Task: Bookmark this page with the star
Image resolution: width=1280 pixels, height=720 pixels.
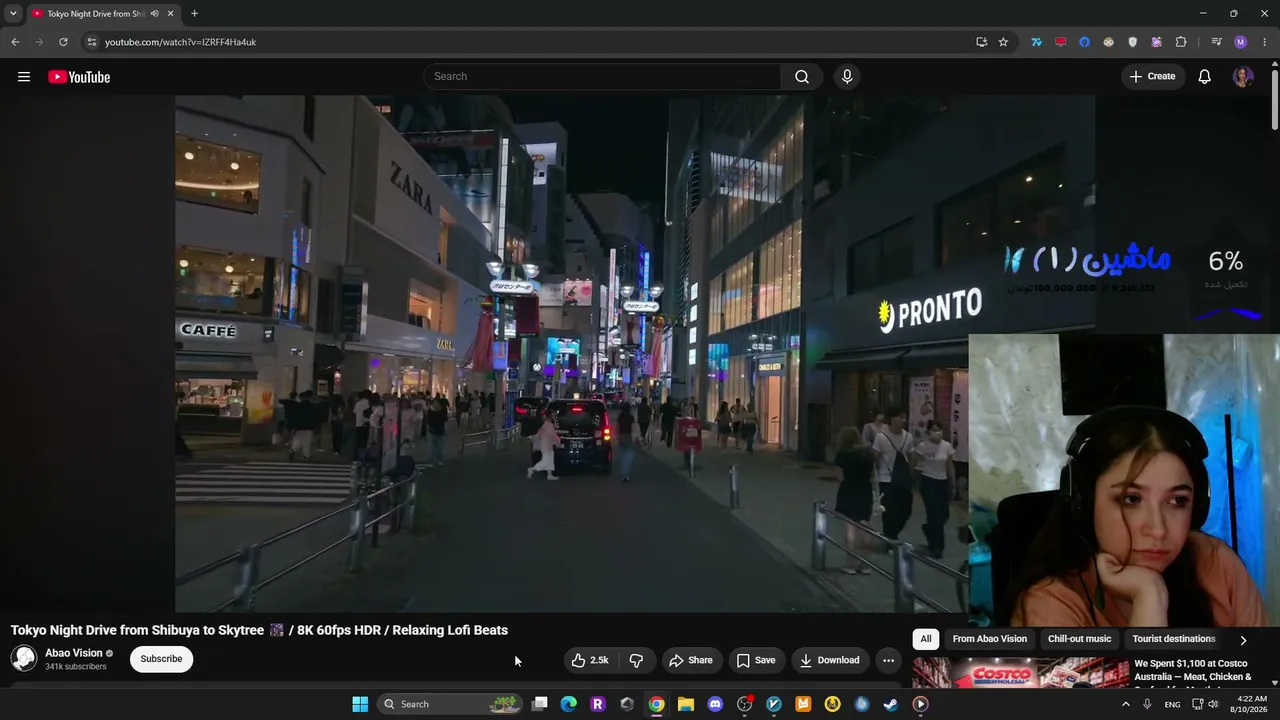Action: (x=1003, y=42)
